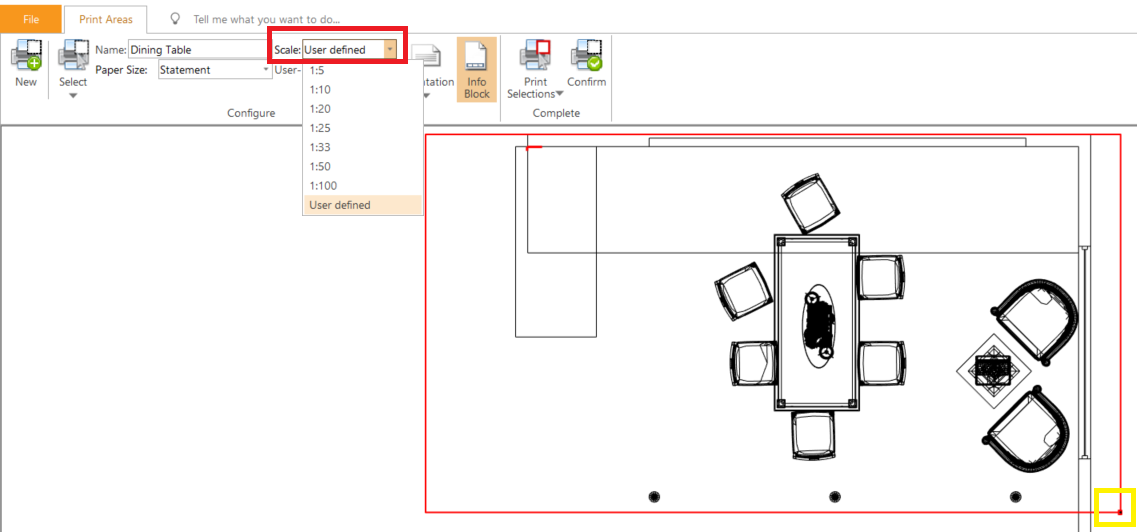1137x532 pixels.
Task: Choose scale 1:25 from the list
Action: [363, 128]
